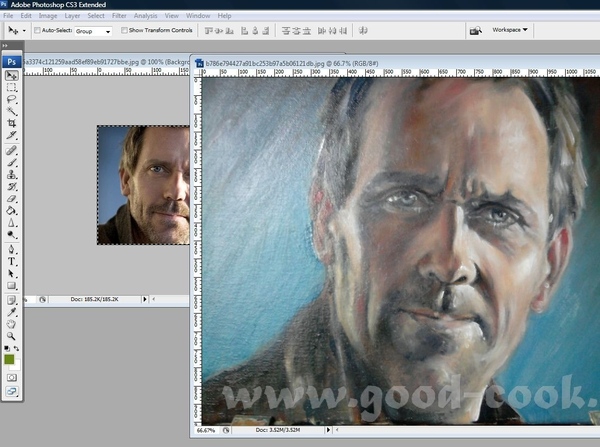600x447 pixels.
Task: Click Align horizontal centers icon
Action: (x=255, y=31)
